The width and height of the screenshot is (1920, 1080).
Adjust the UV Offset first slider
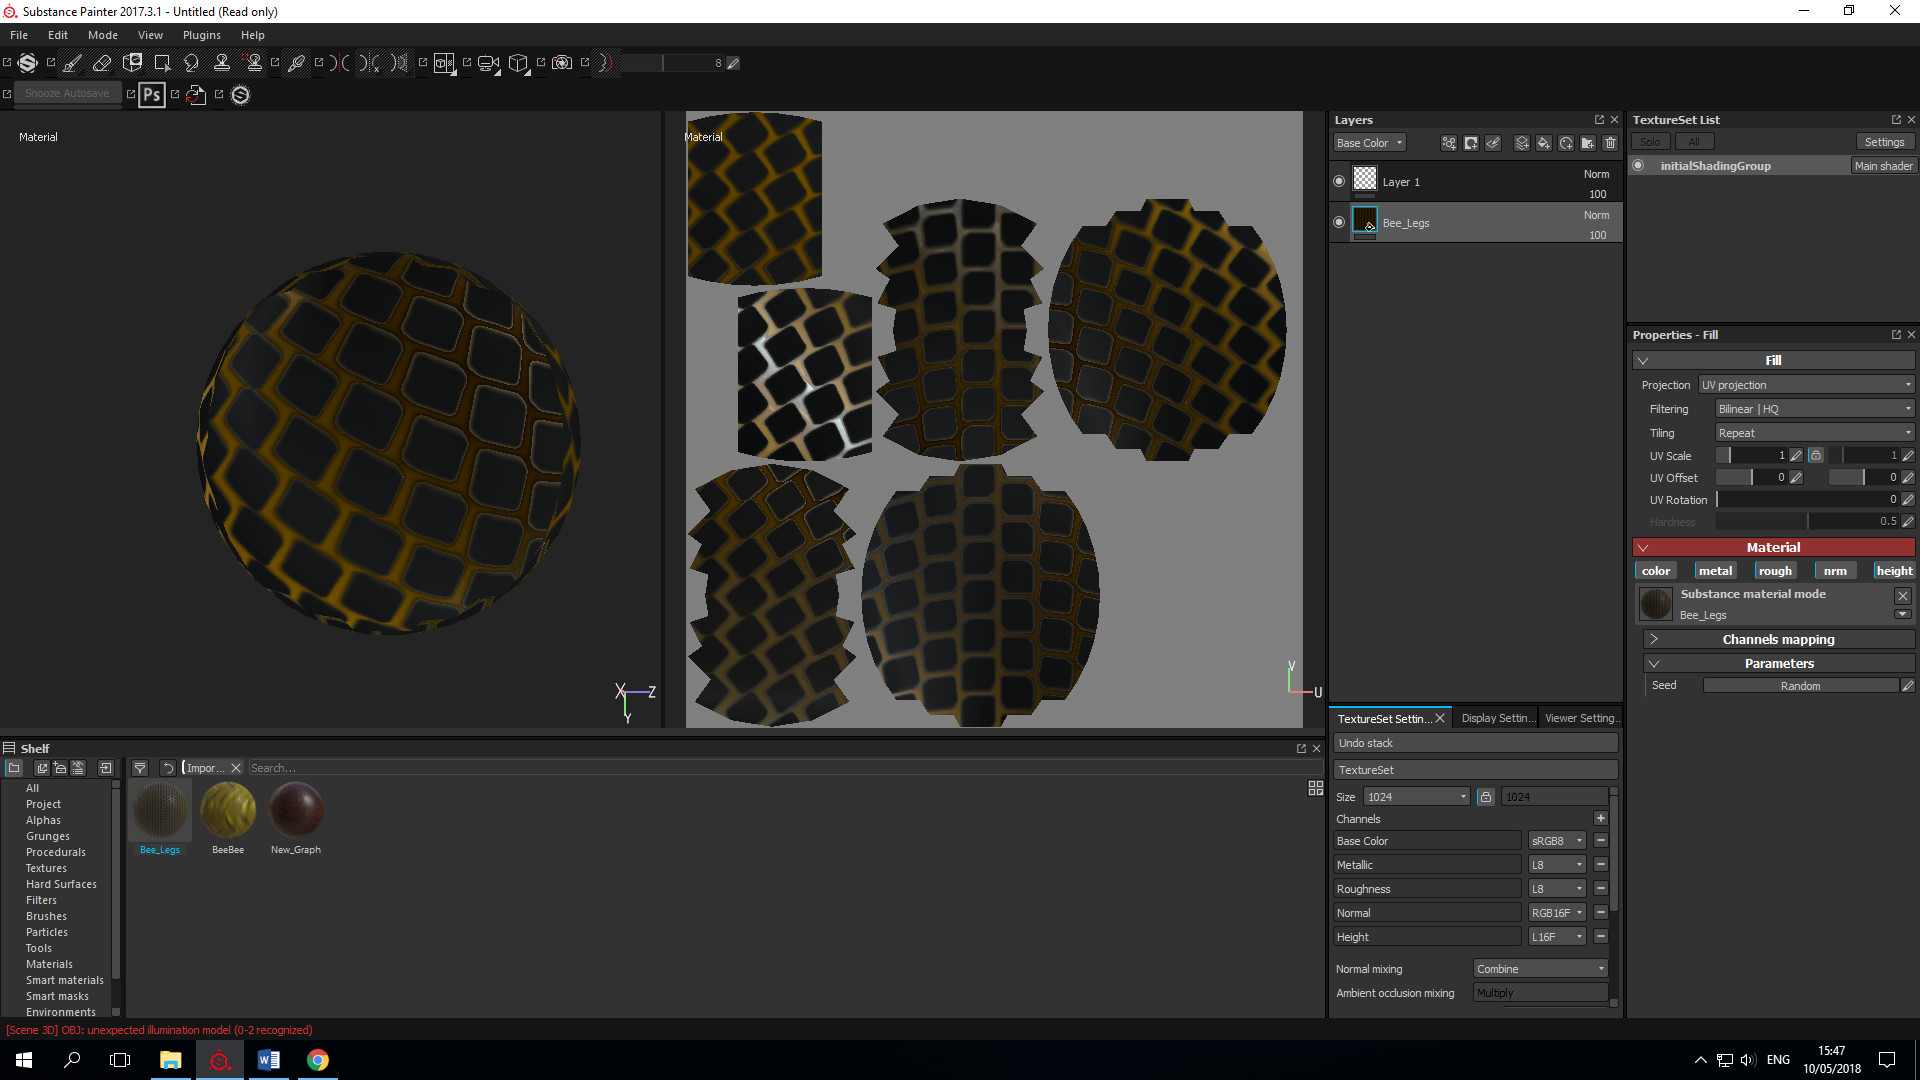(1751, 478)
